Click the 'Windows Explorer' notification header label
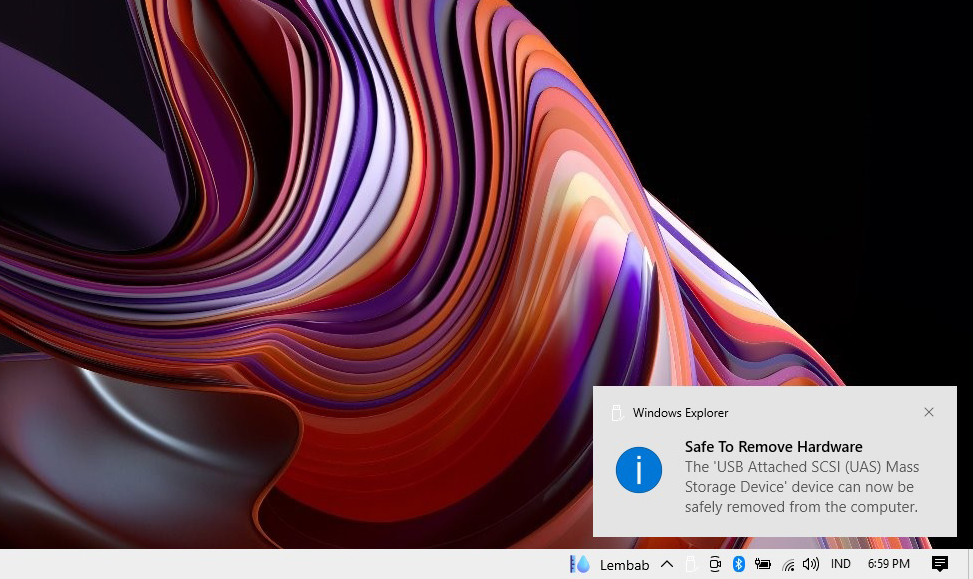Screen dimensions: 973x579 pyautogui.click(x=680, y=413)
